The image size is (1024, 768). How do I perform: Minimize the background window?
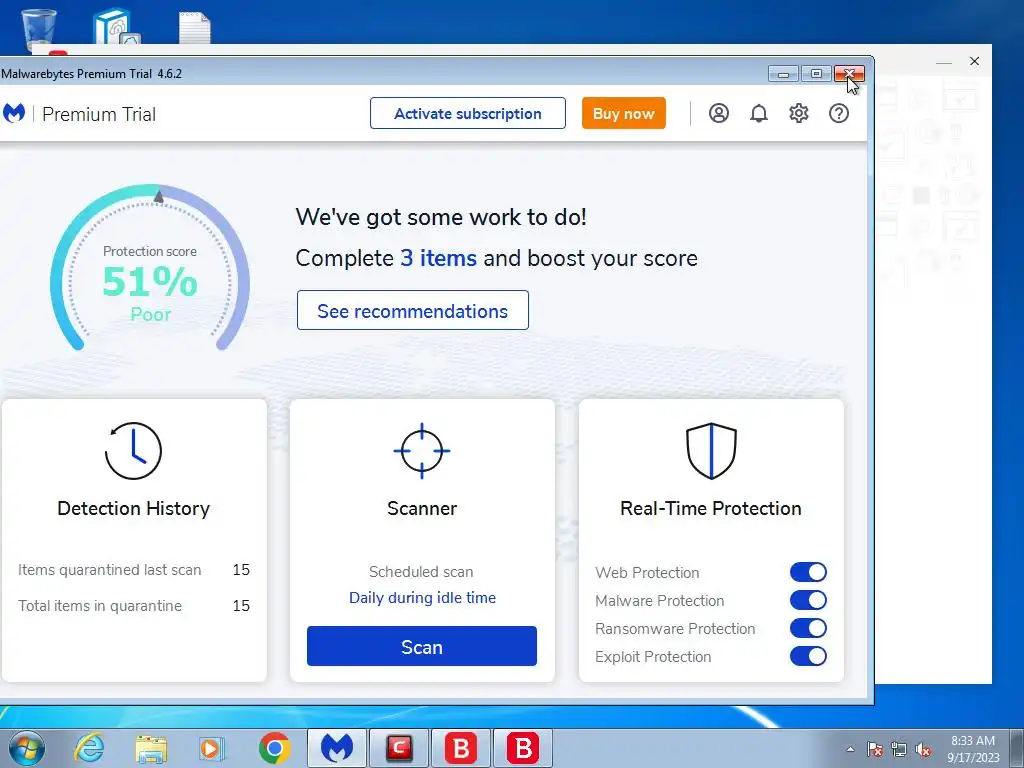944,62
